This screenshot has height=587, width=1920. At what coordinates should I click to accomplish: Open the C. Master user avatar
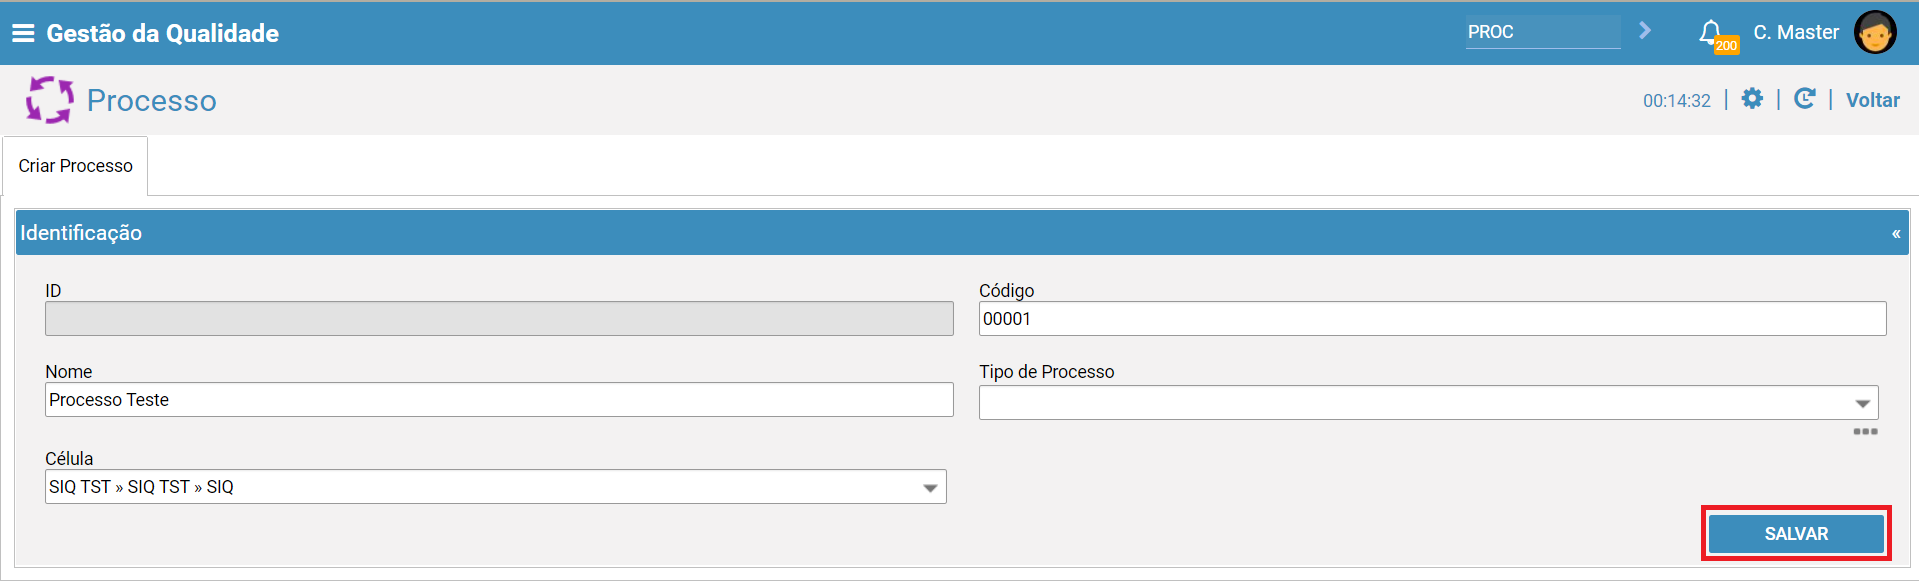pos(1875,32)
